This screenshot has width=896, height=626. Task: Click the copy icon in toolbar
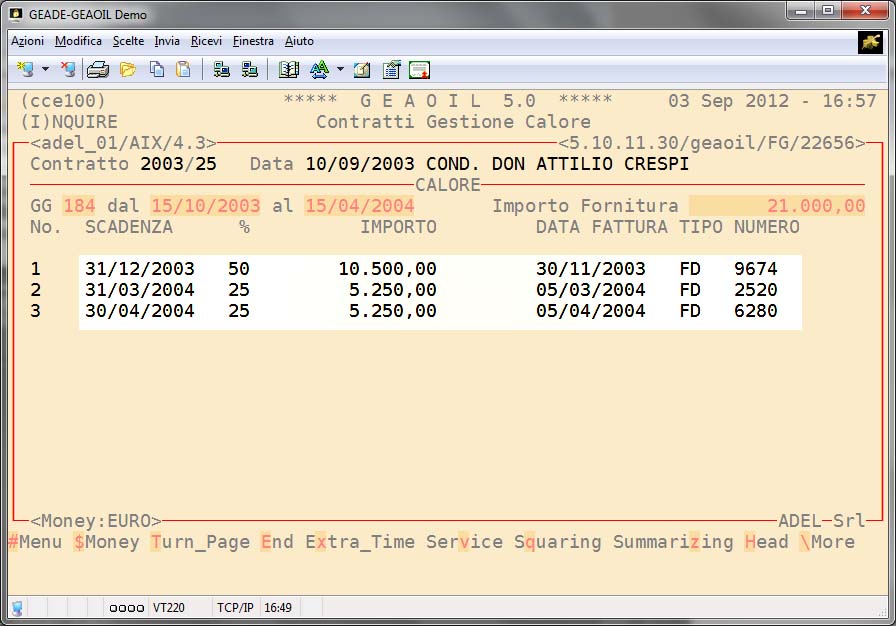click(157, 70)
